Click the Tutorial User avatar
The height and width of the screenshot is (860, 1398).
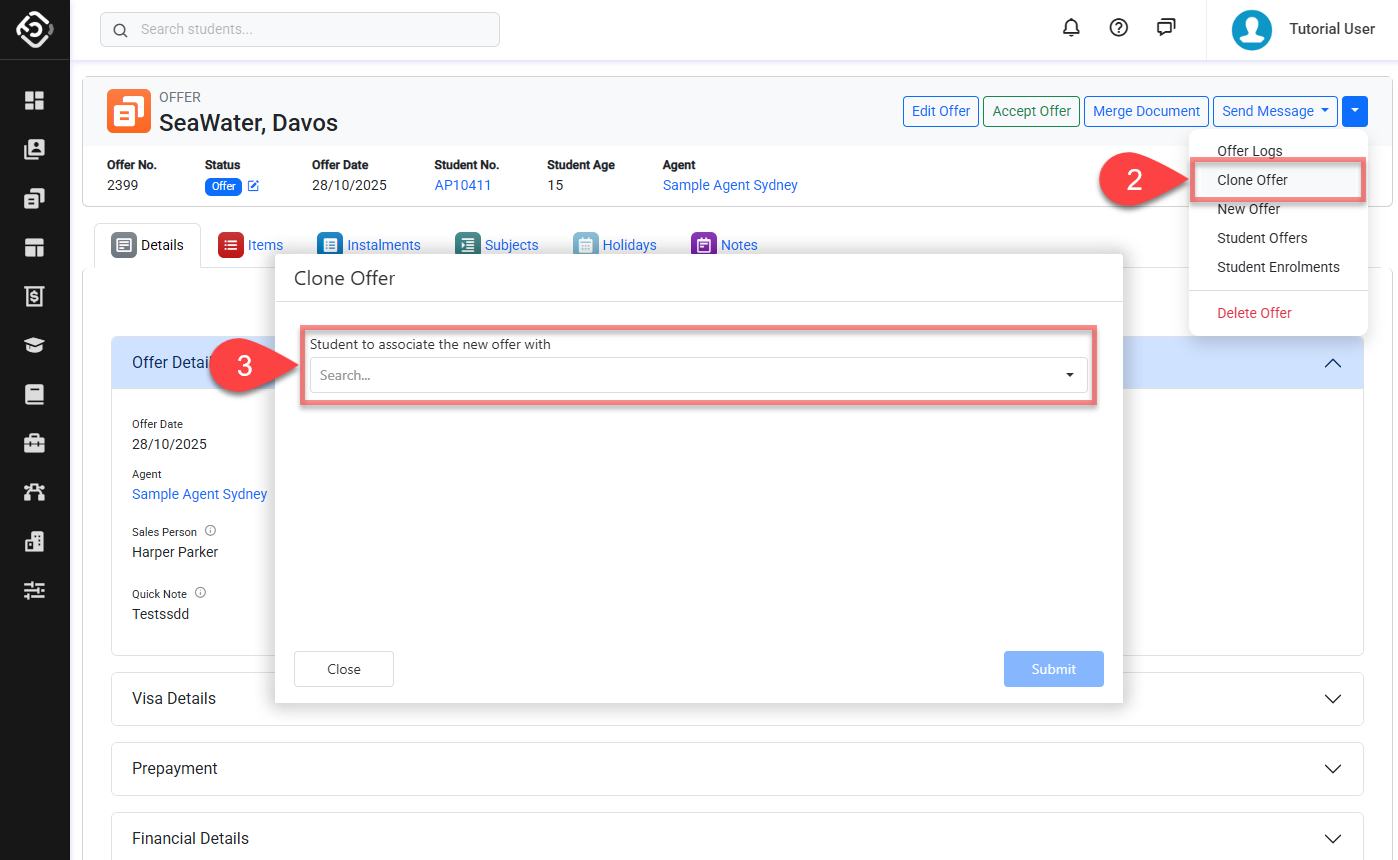pyautogui.click(x=1251, y=30)
